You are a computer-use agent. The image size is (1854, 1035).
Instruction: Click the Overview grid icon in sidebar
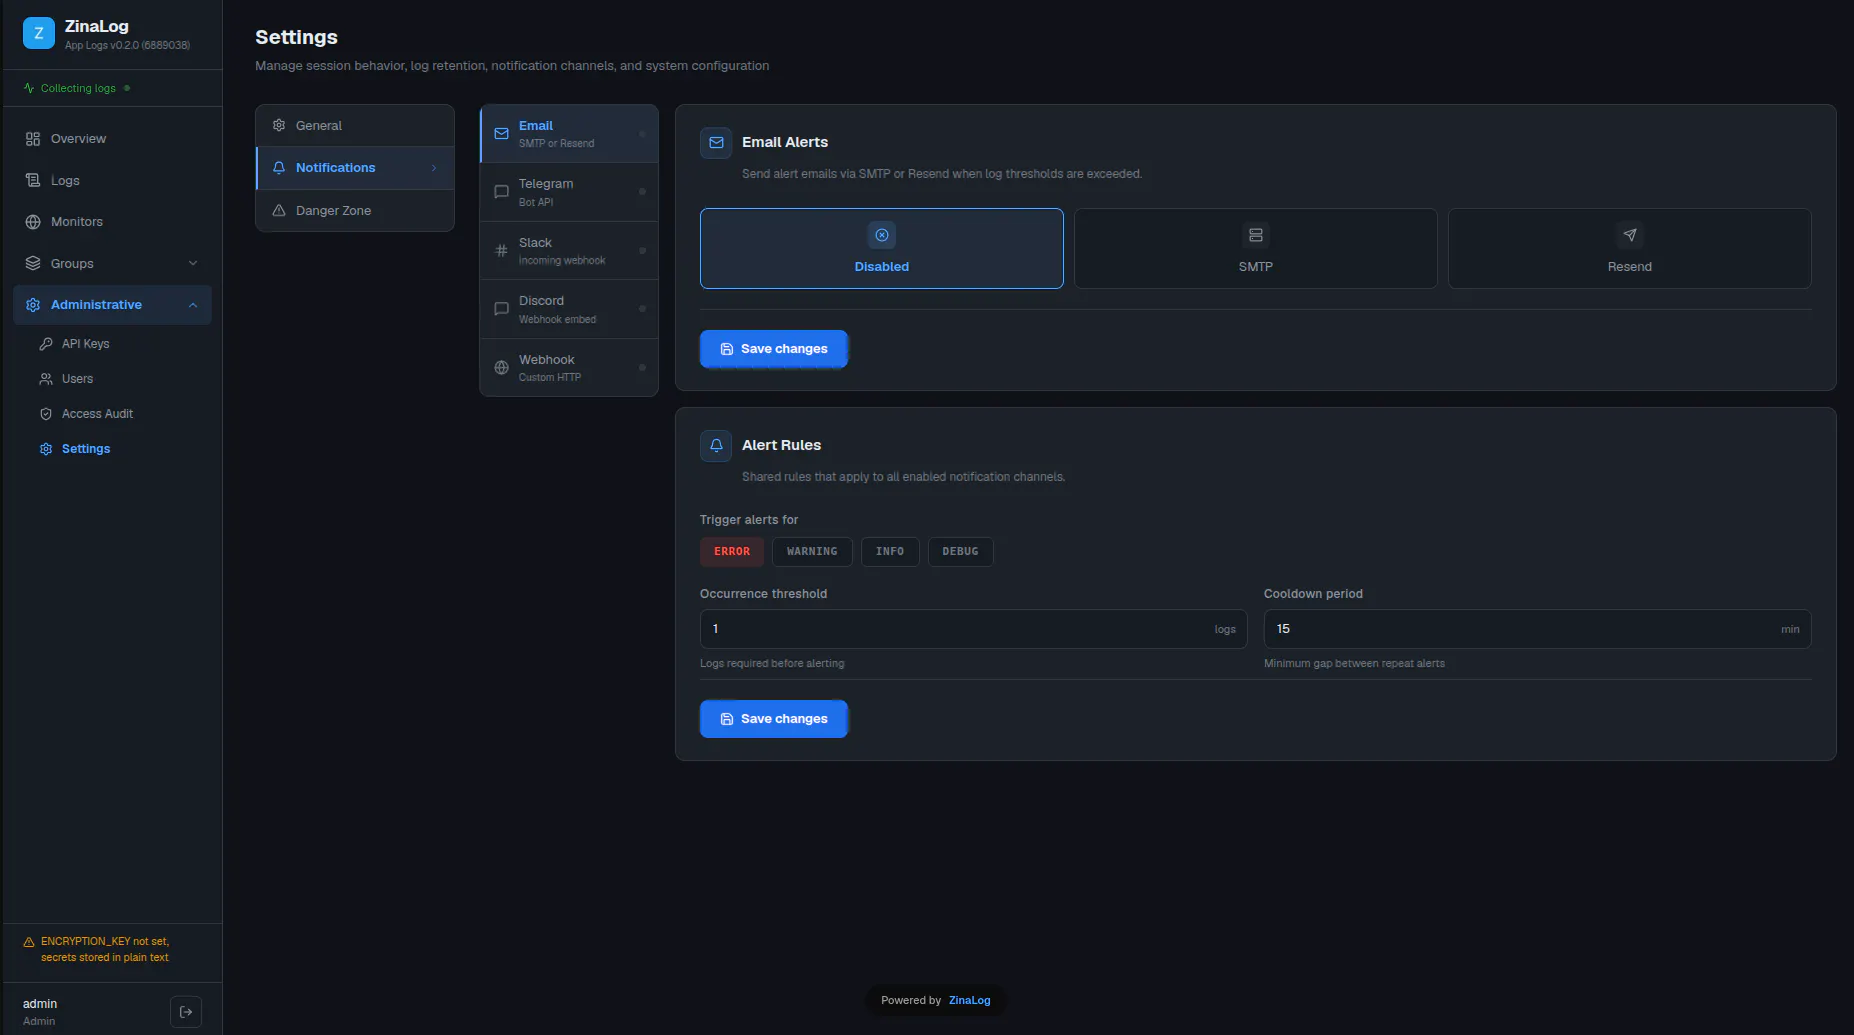pos(33,139)
